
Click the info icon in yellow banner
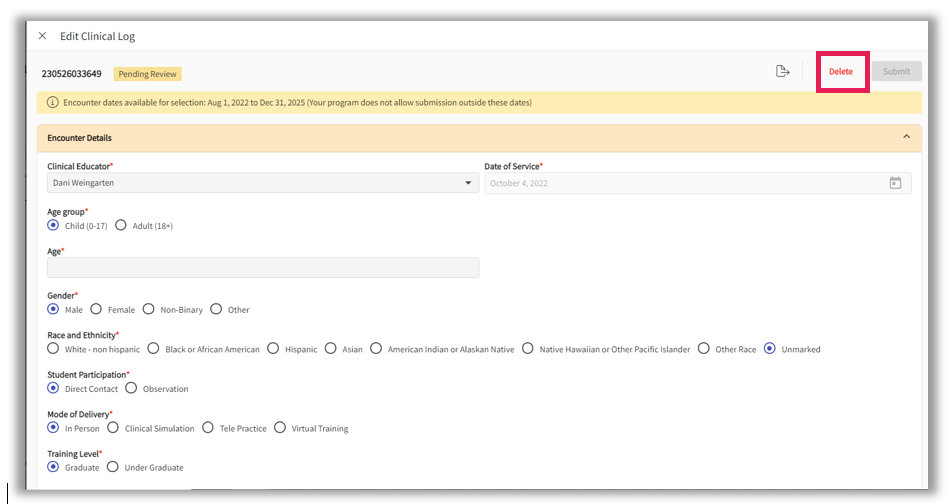pos(52,102)
